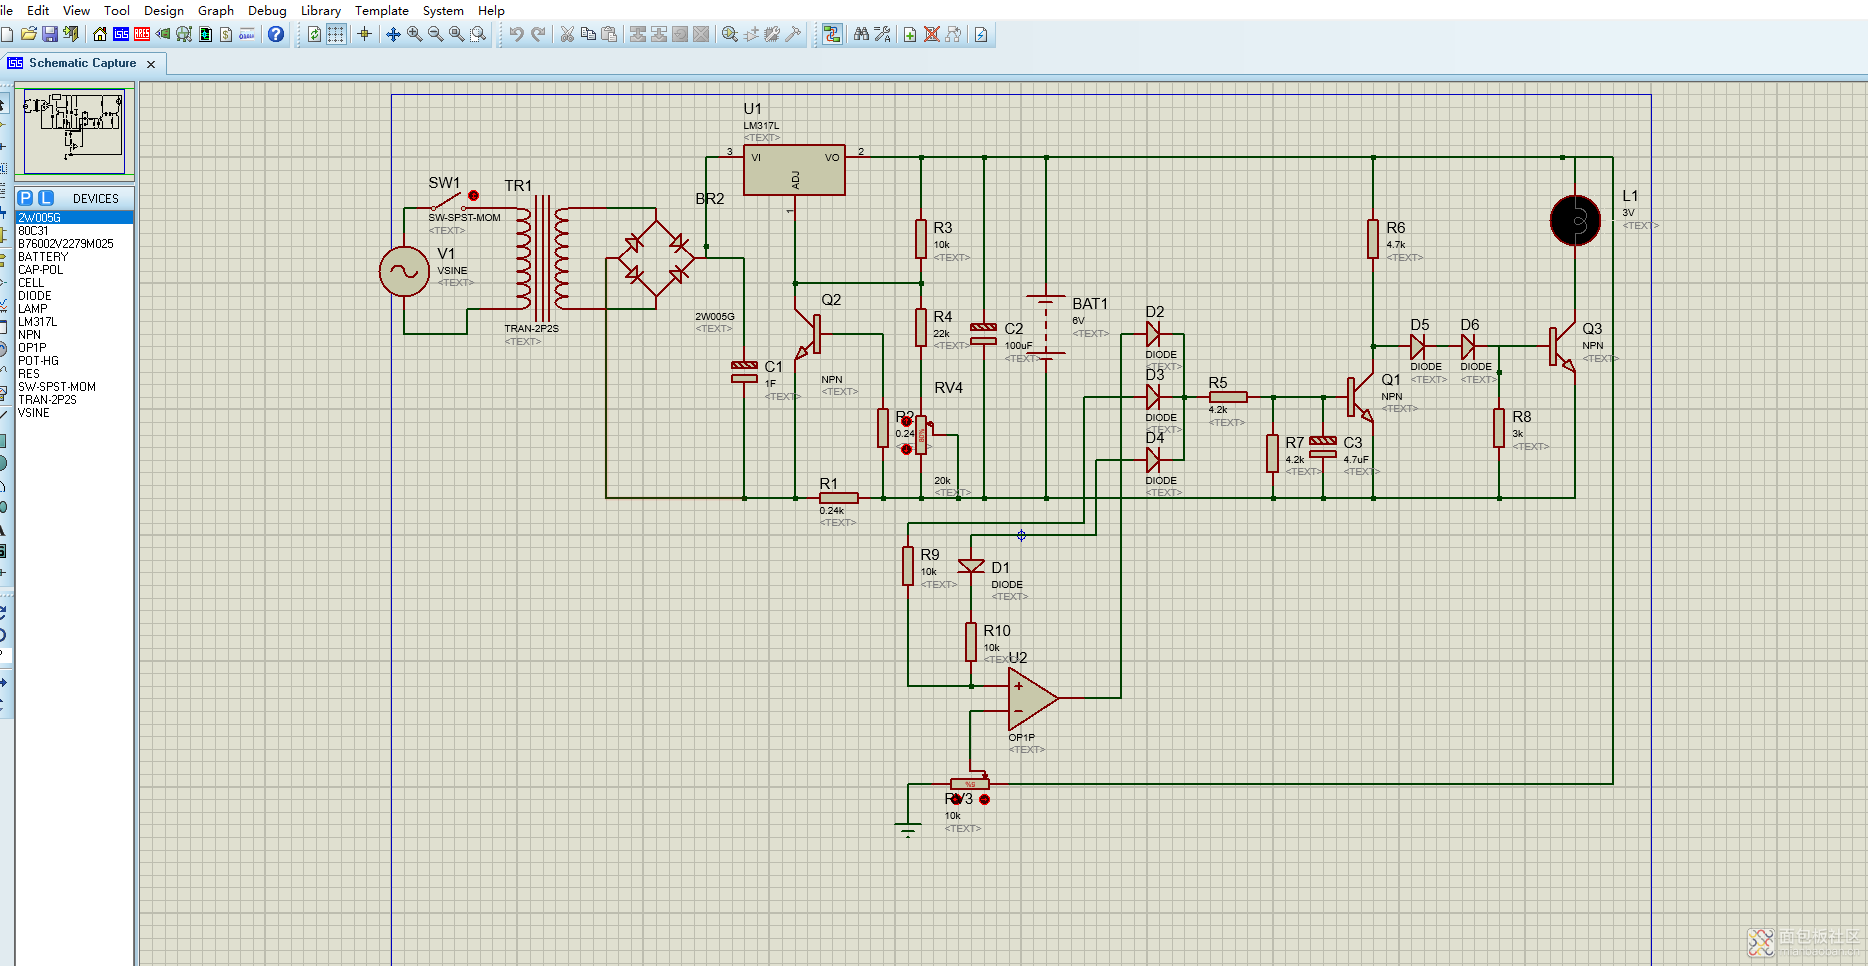This screenshot has height=966, width=1868.
Task: Select the Schematic Capture tab
Action: point(82,63)
